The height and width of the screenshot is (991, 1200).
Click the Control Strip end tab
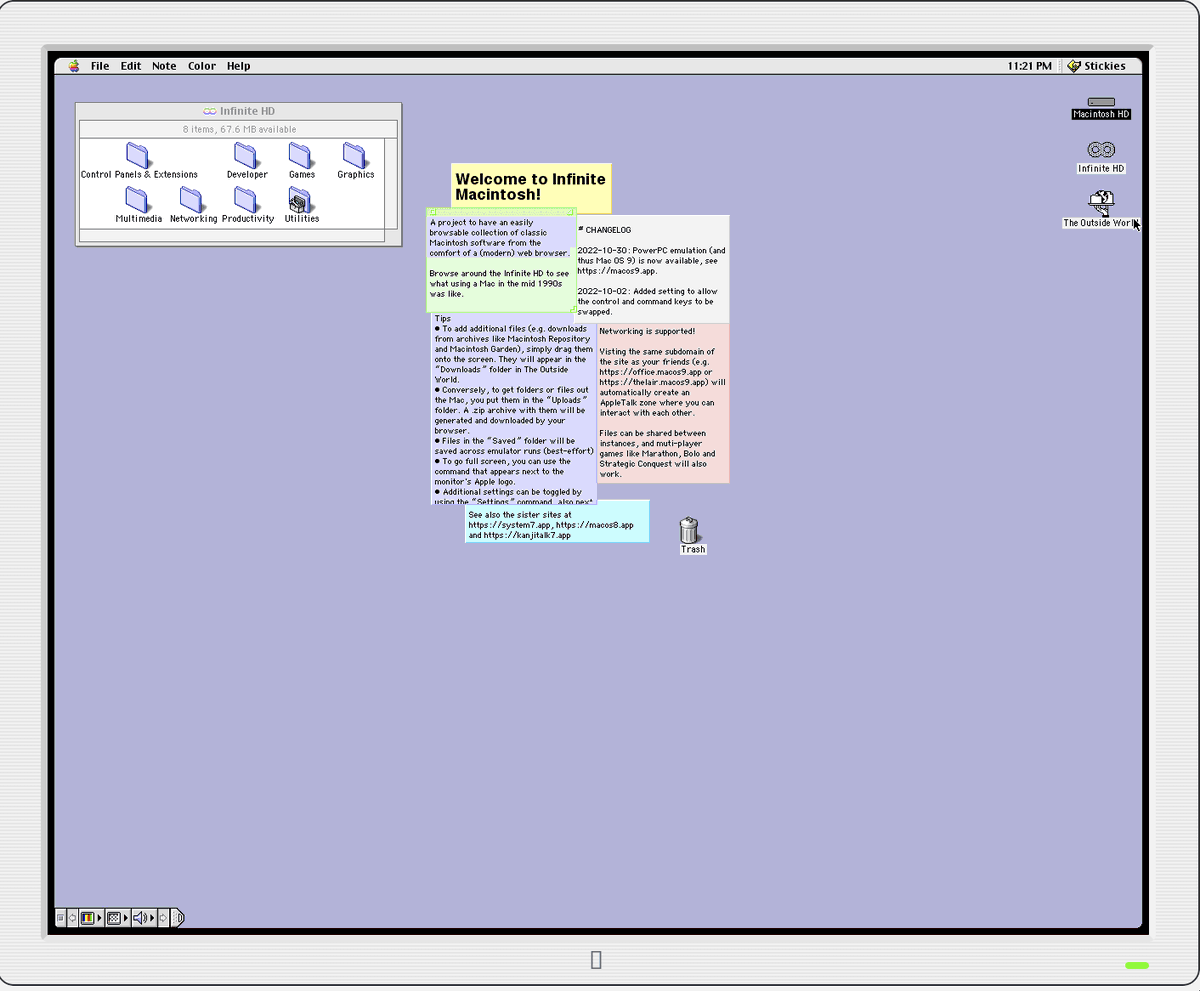click(x=178, y=918)
